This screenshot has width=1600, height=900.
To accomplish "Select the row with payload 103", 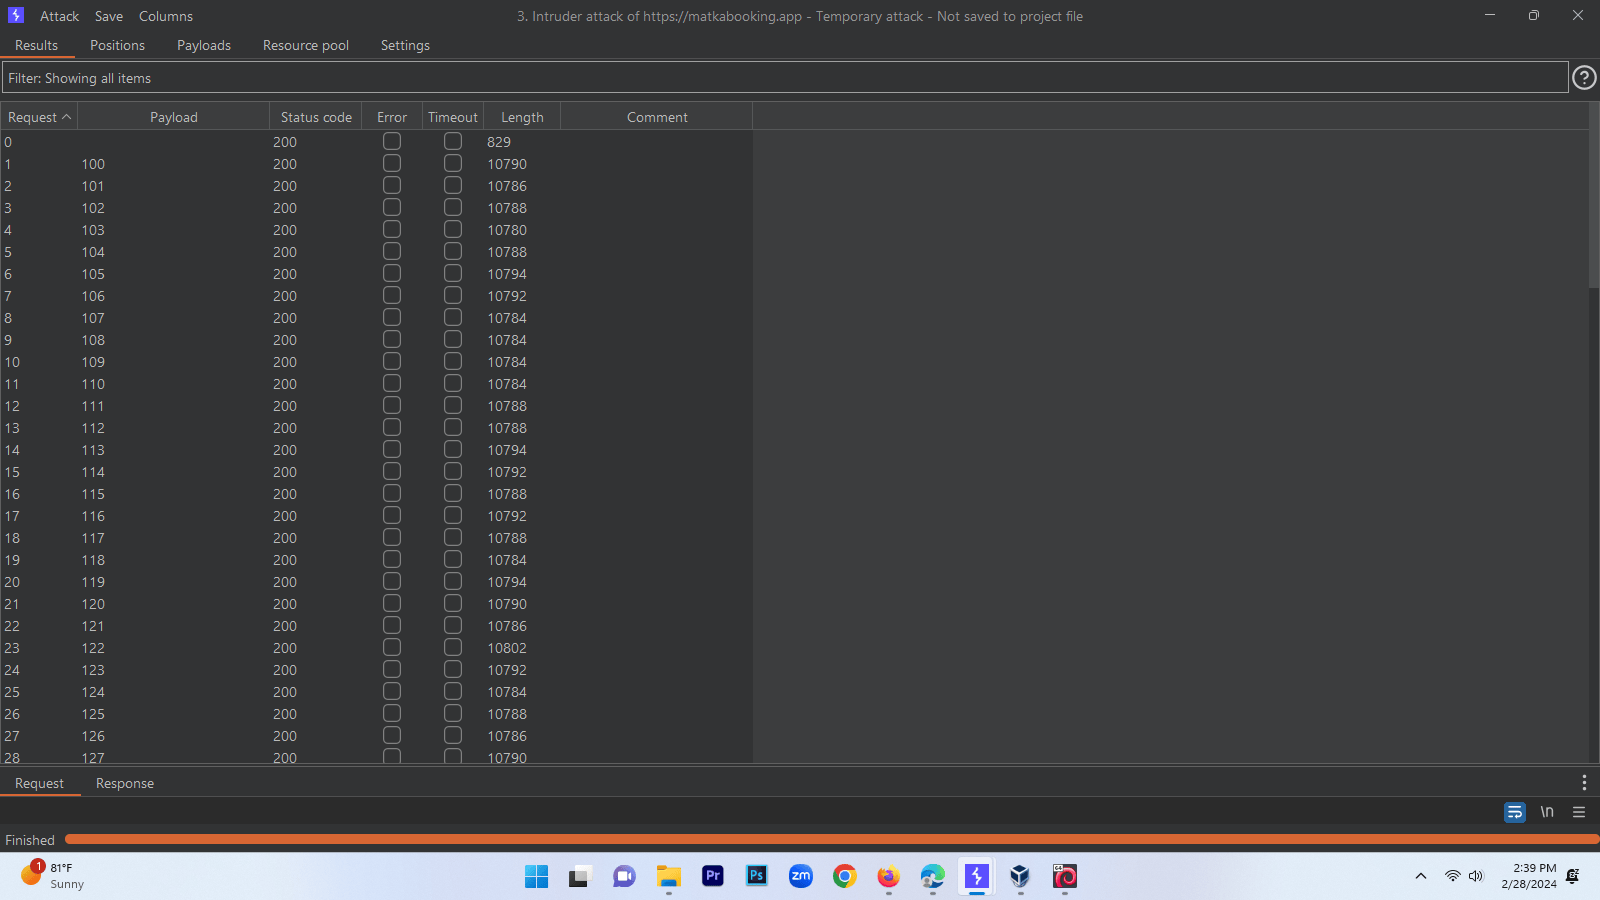I will [376, 229].
